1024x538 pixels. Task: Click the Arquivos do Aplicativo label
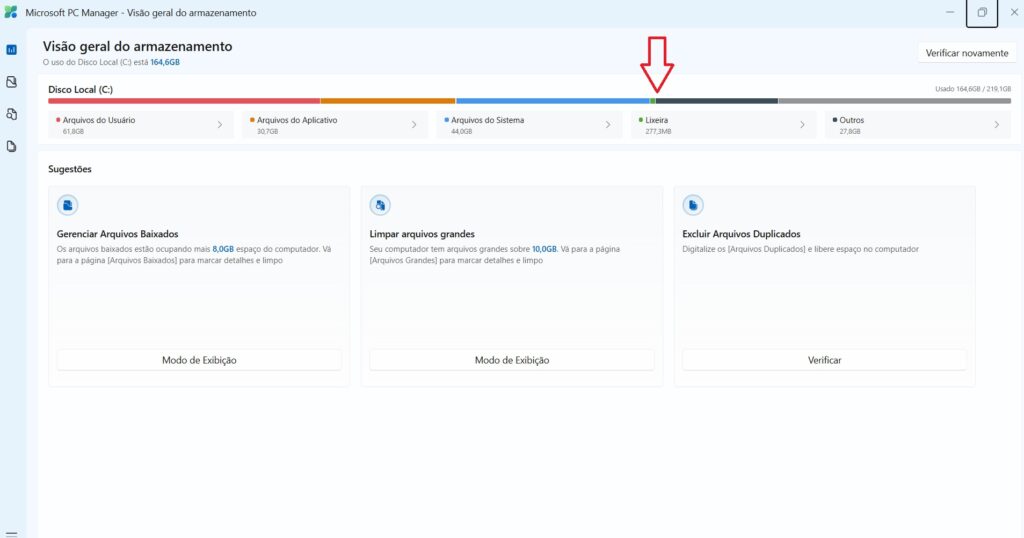[297, 120]
